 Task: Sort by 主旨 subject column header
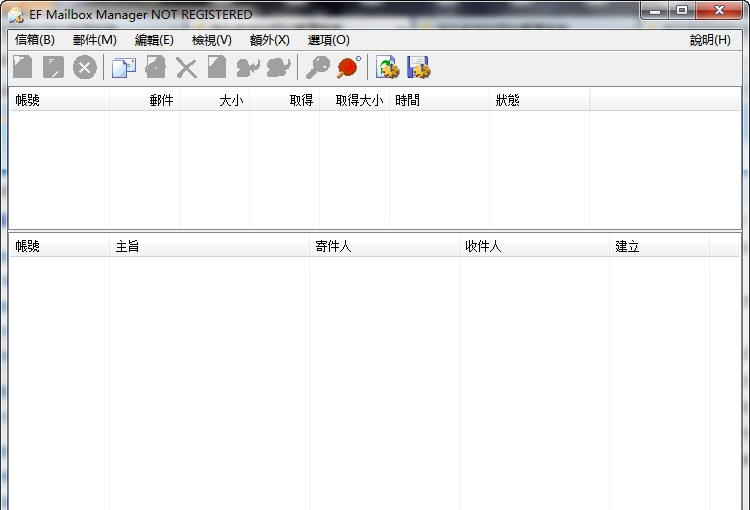(209, 246)
